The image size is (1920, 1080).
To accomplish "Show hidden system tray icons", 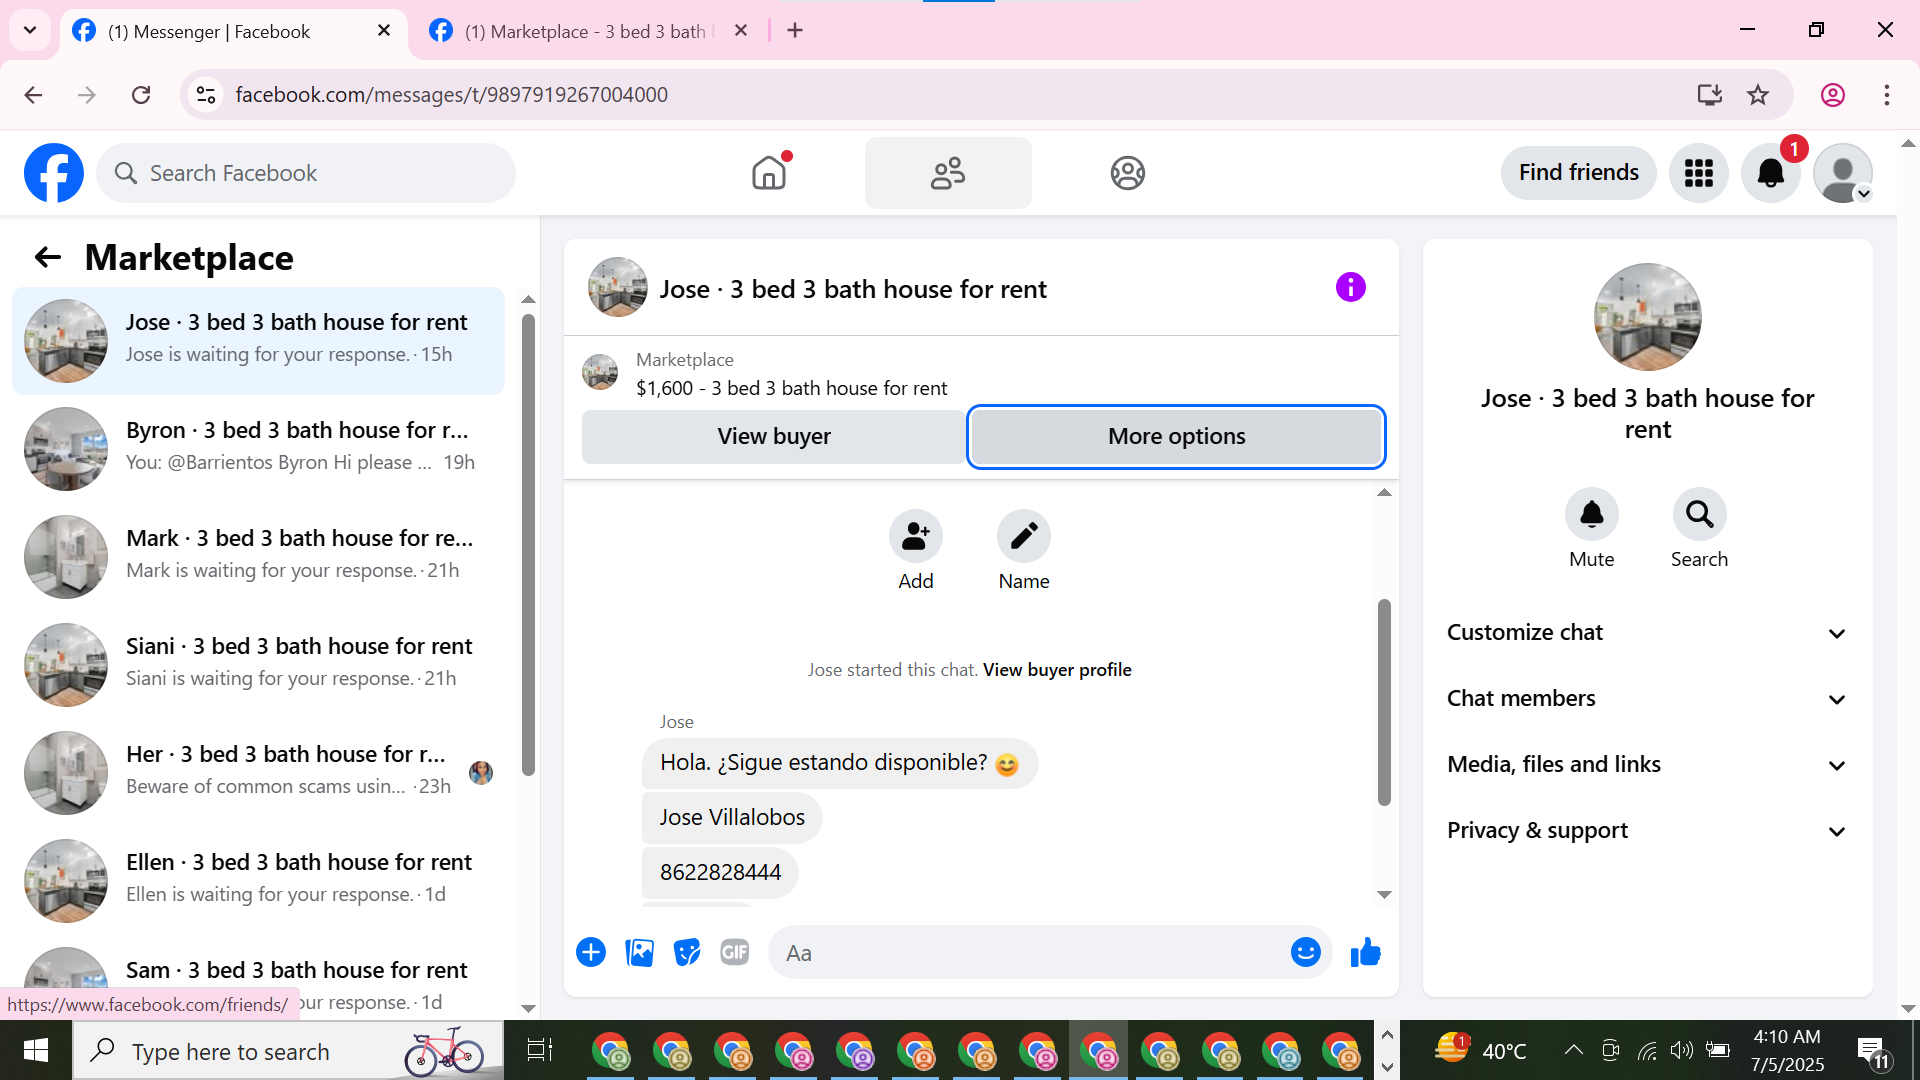I will [1573, 1050].
